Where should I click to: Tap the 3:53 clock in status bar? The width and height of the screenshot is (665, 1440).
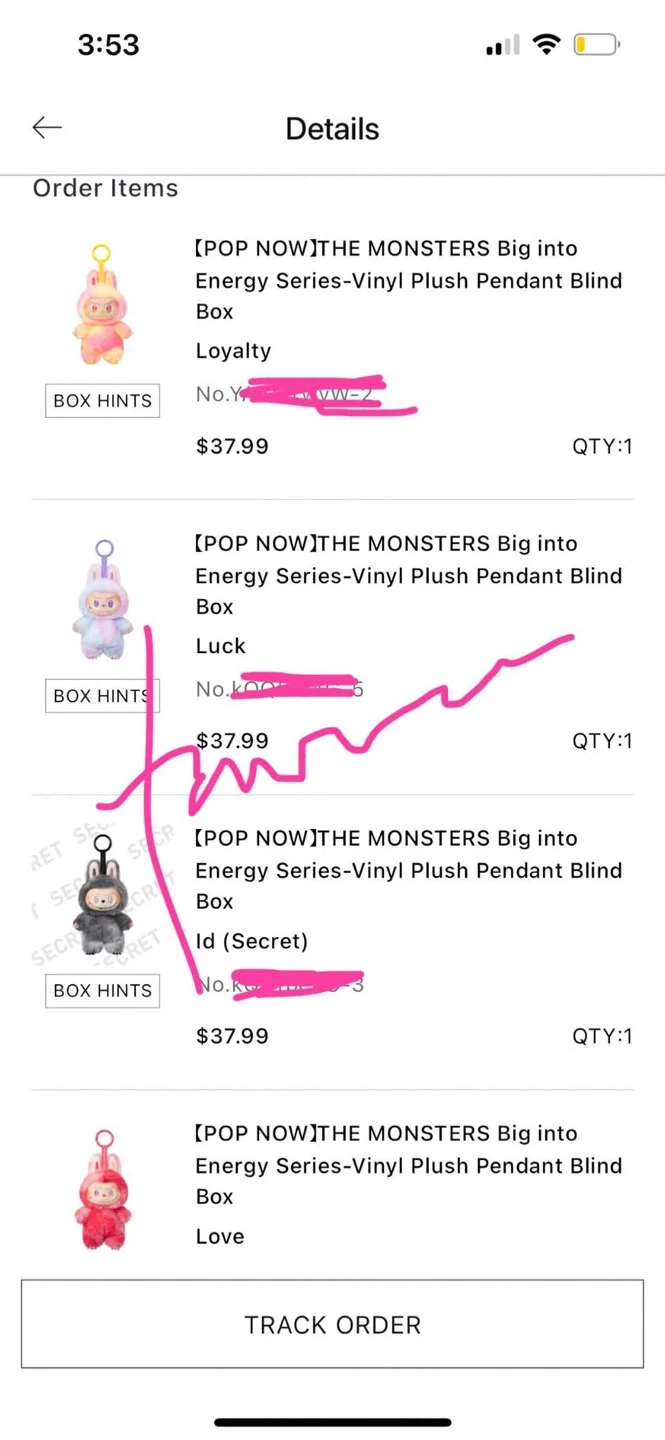point(108,45)
